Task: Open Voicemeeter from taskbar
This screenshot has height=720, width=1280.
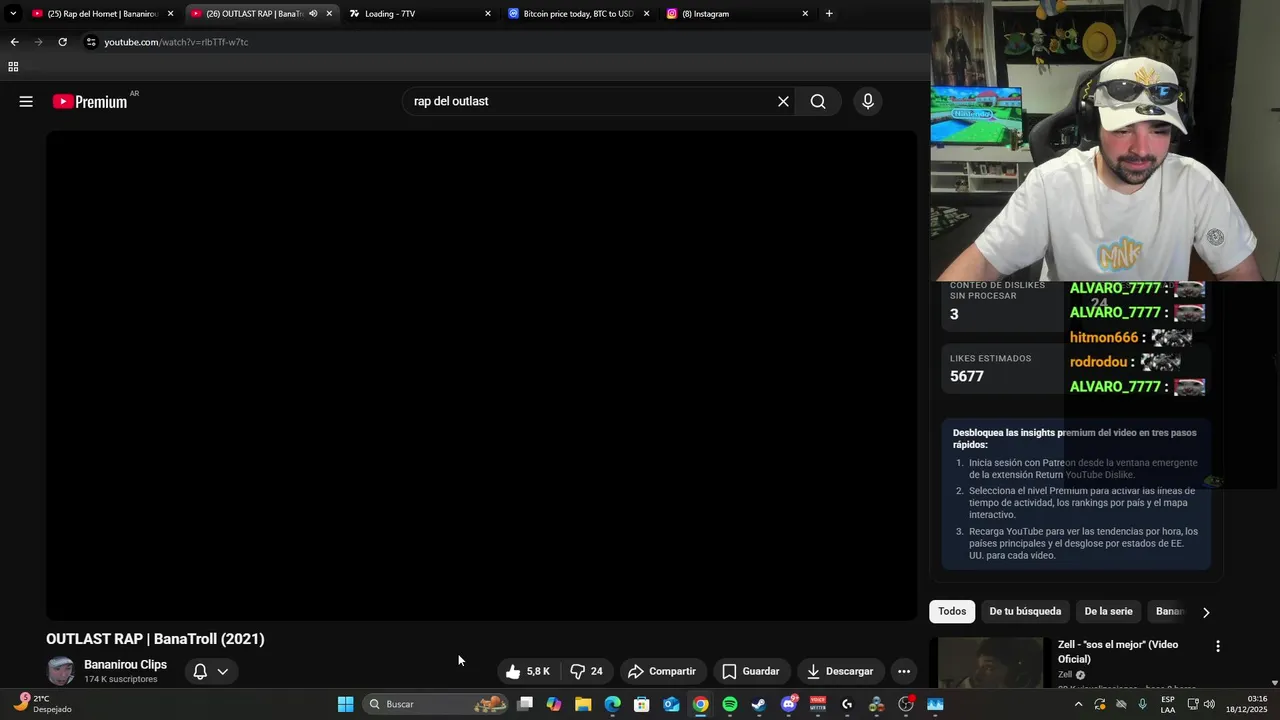Action: click(818, 704)
